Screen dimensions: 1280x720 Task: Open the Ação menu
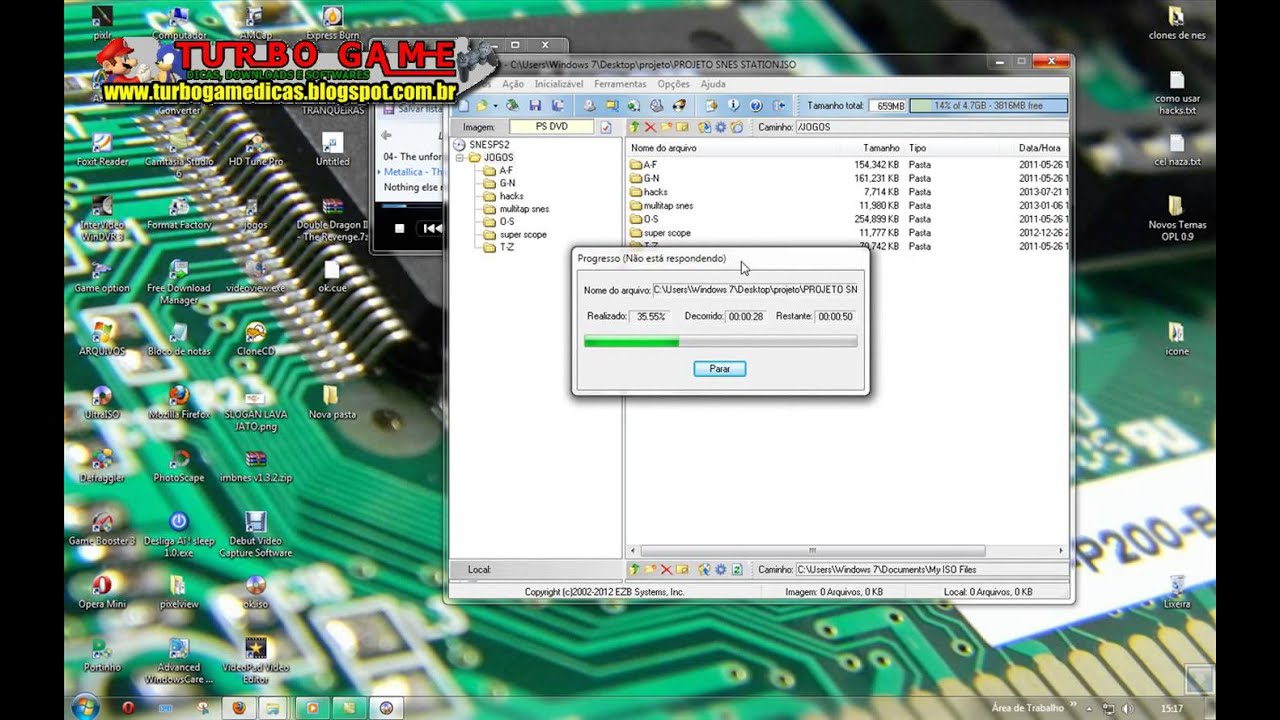click(513, 84)
